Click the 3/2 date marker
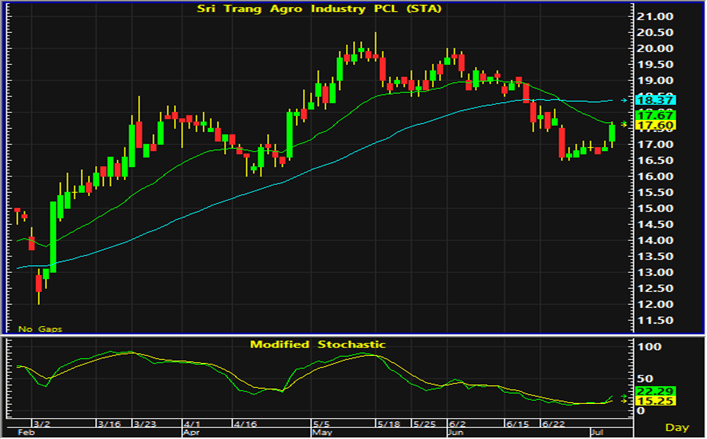Image resolution: width=707 pixels, height=439 pixels. coord(42,424)
